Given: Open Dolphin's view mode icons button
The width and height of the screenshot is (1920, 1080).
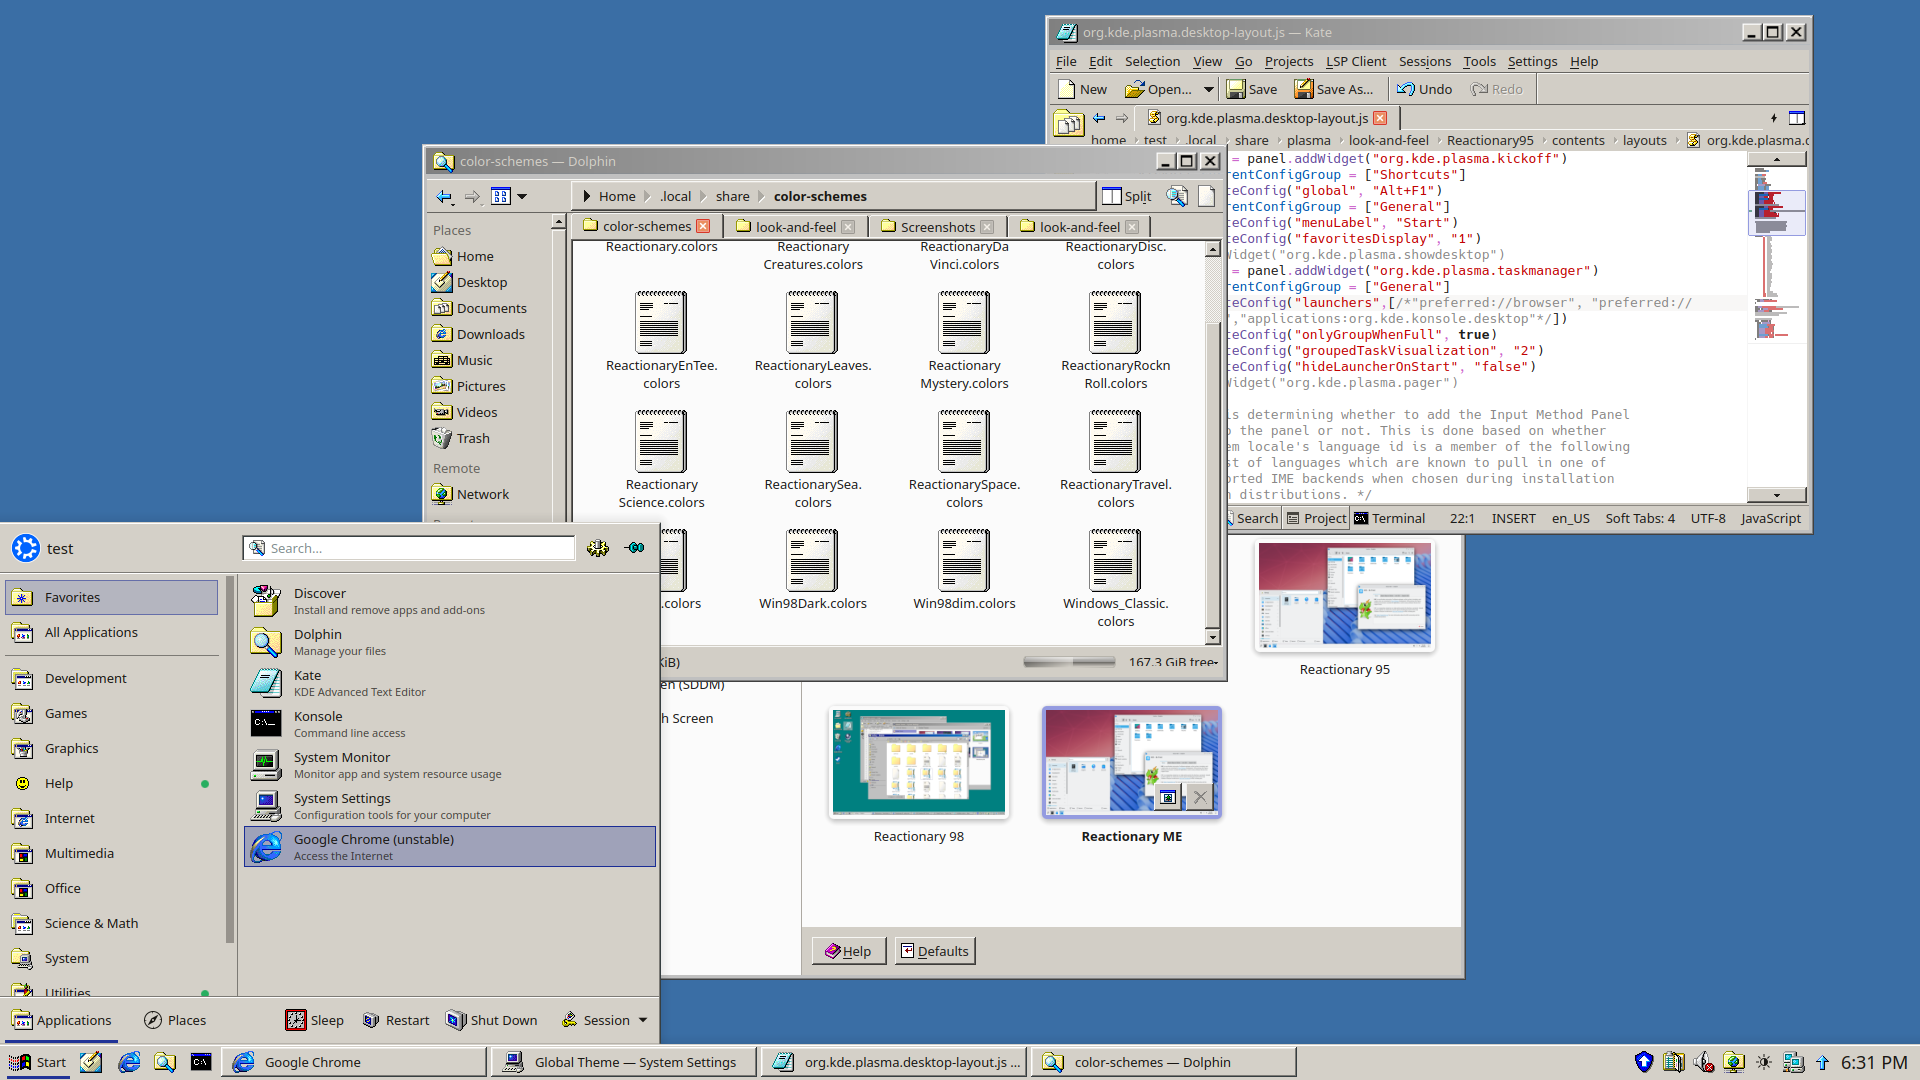Looking at the screenshot, I should 501,197.
